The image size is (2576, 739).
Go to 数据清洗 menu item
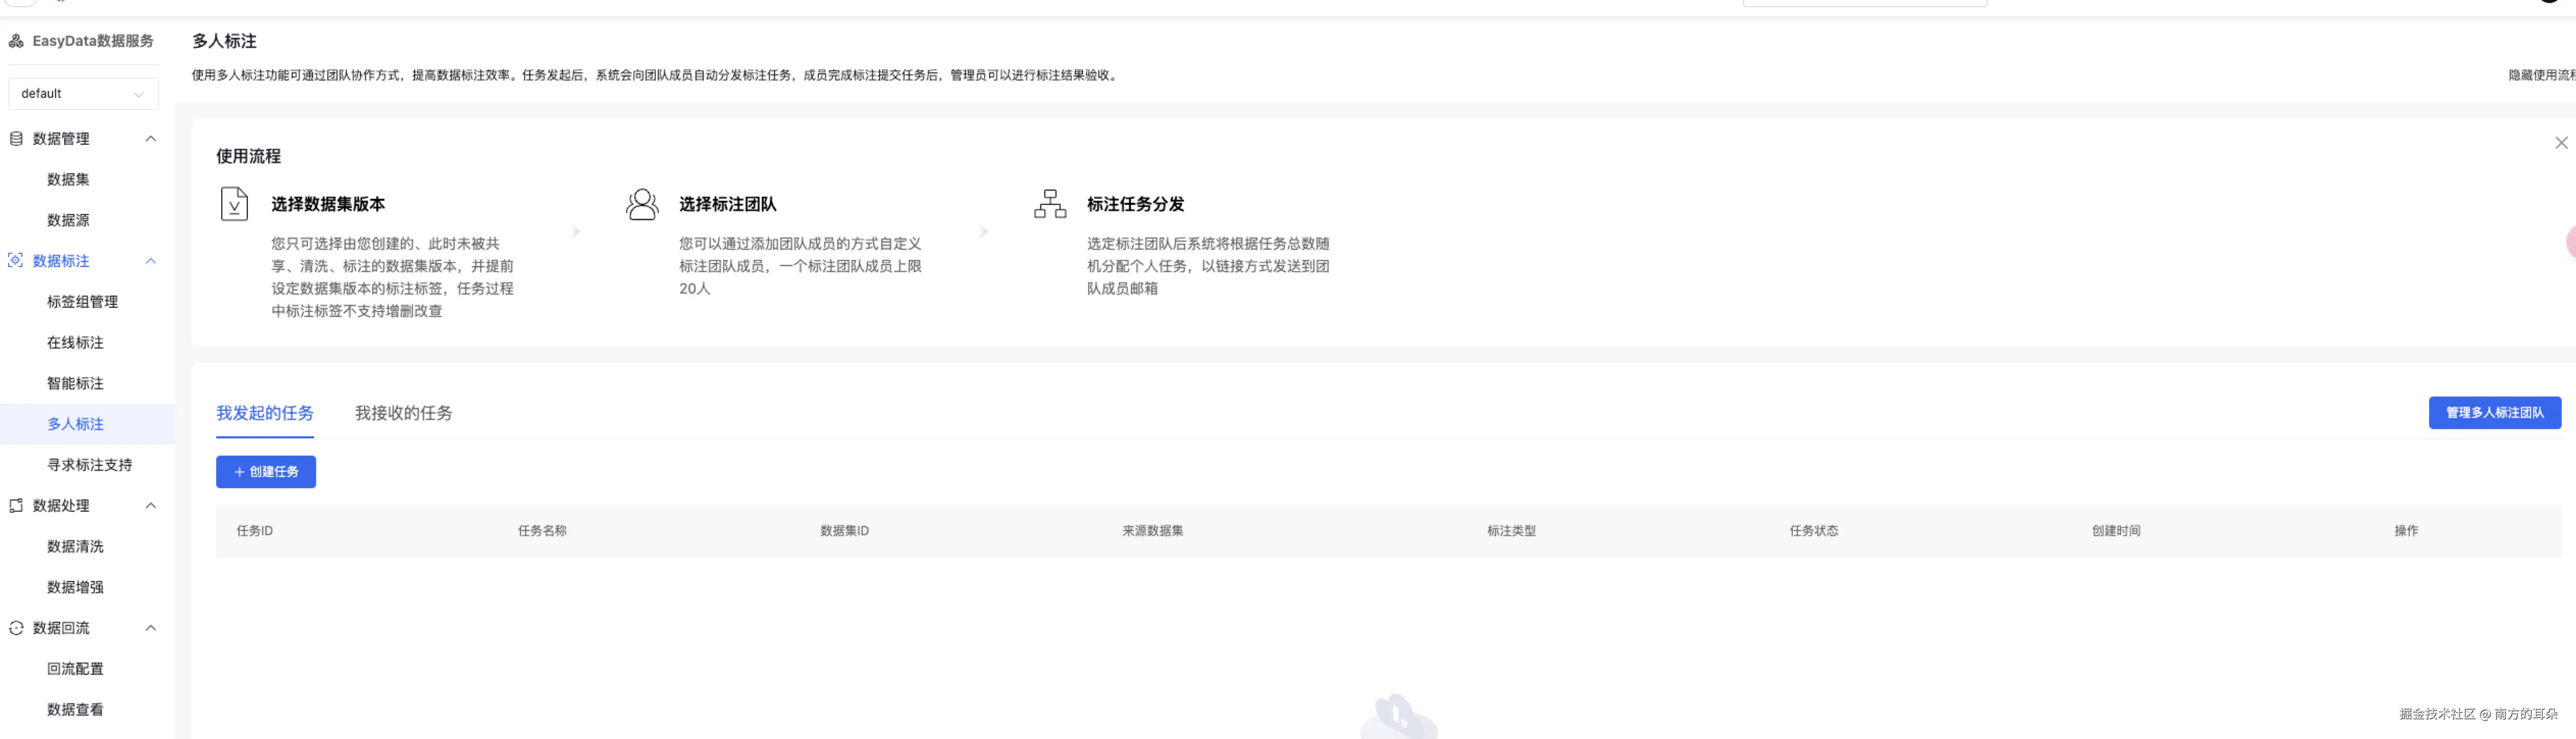(x=75, y=547)
